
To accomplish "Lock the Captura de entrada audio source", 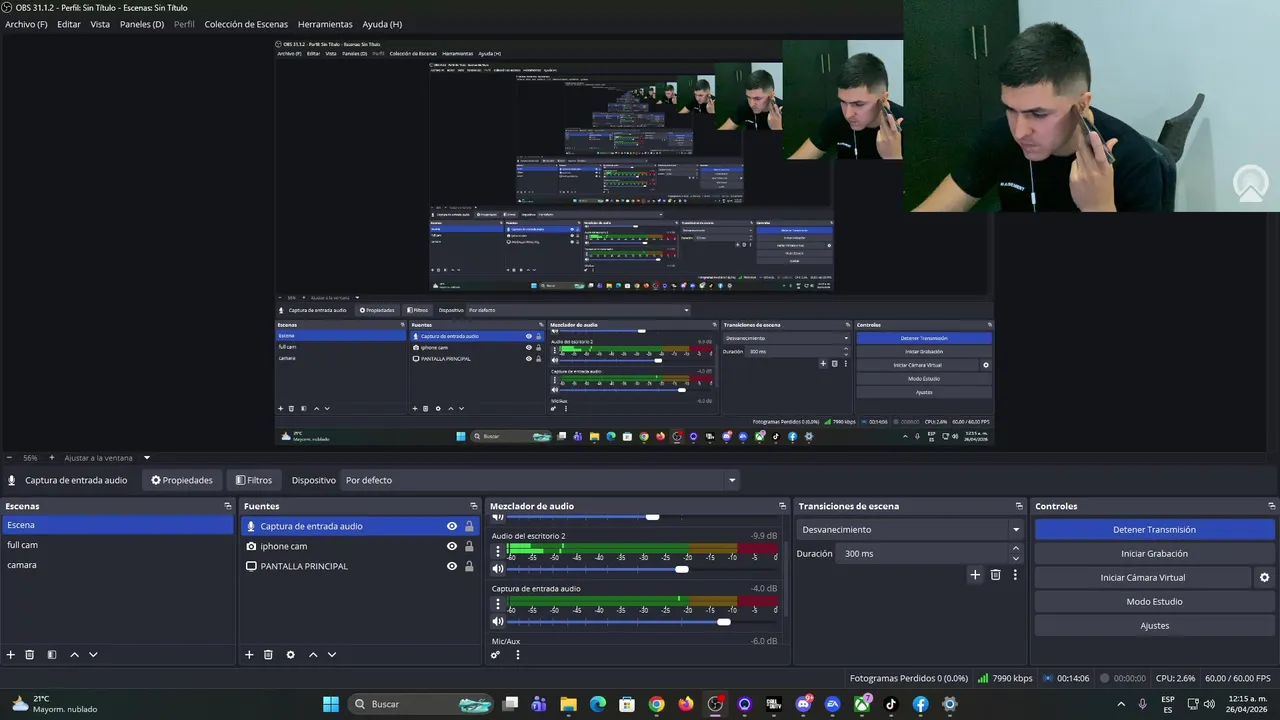I will point(469,526).
